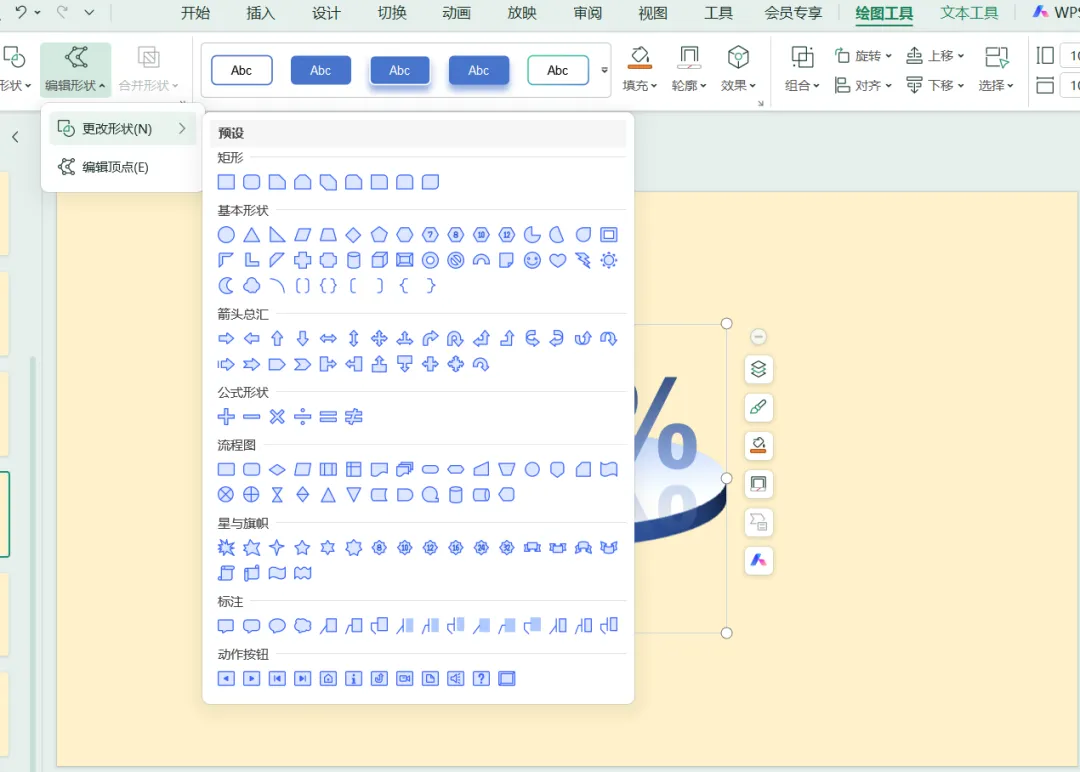
Task: Choose the up-down double arrow shape
Action: (353, 338)
